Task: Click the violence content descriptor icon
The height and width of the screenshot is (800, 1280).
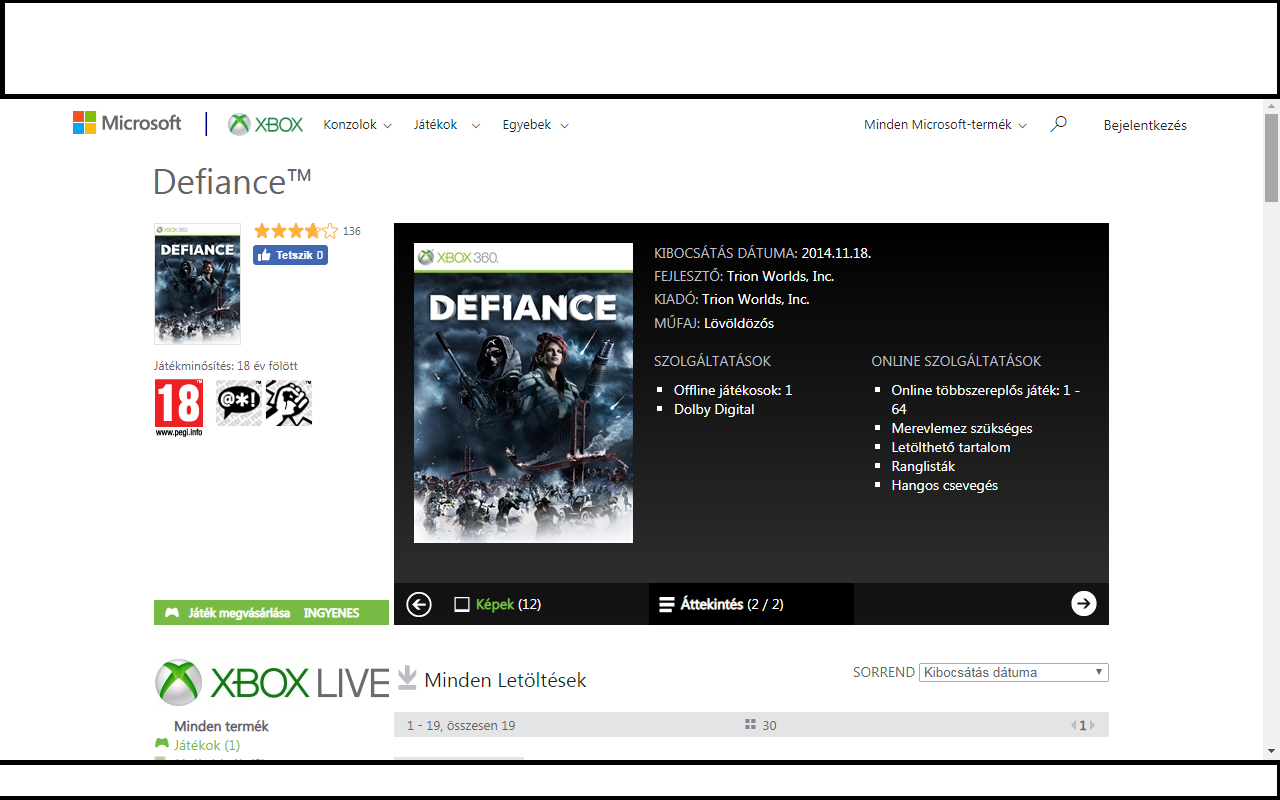Action: (x=289, y=403)
